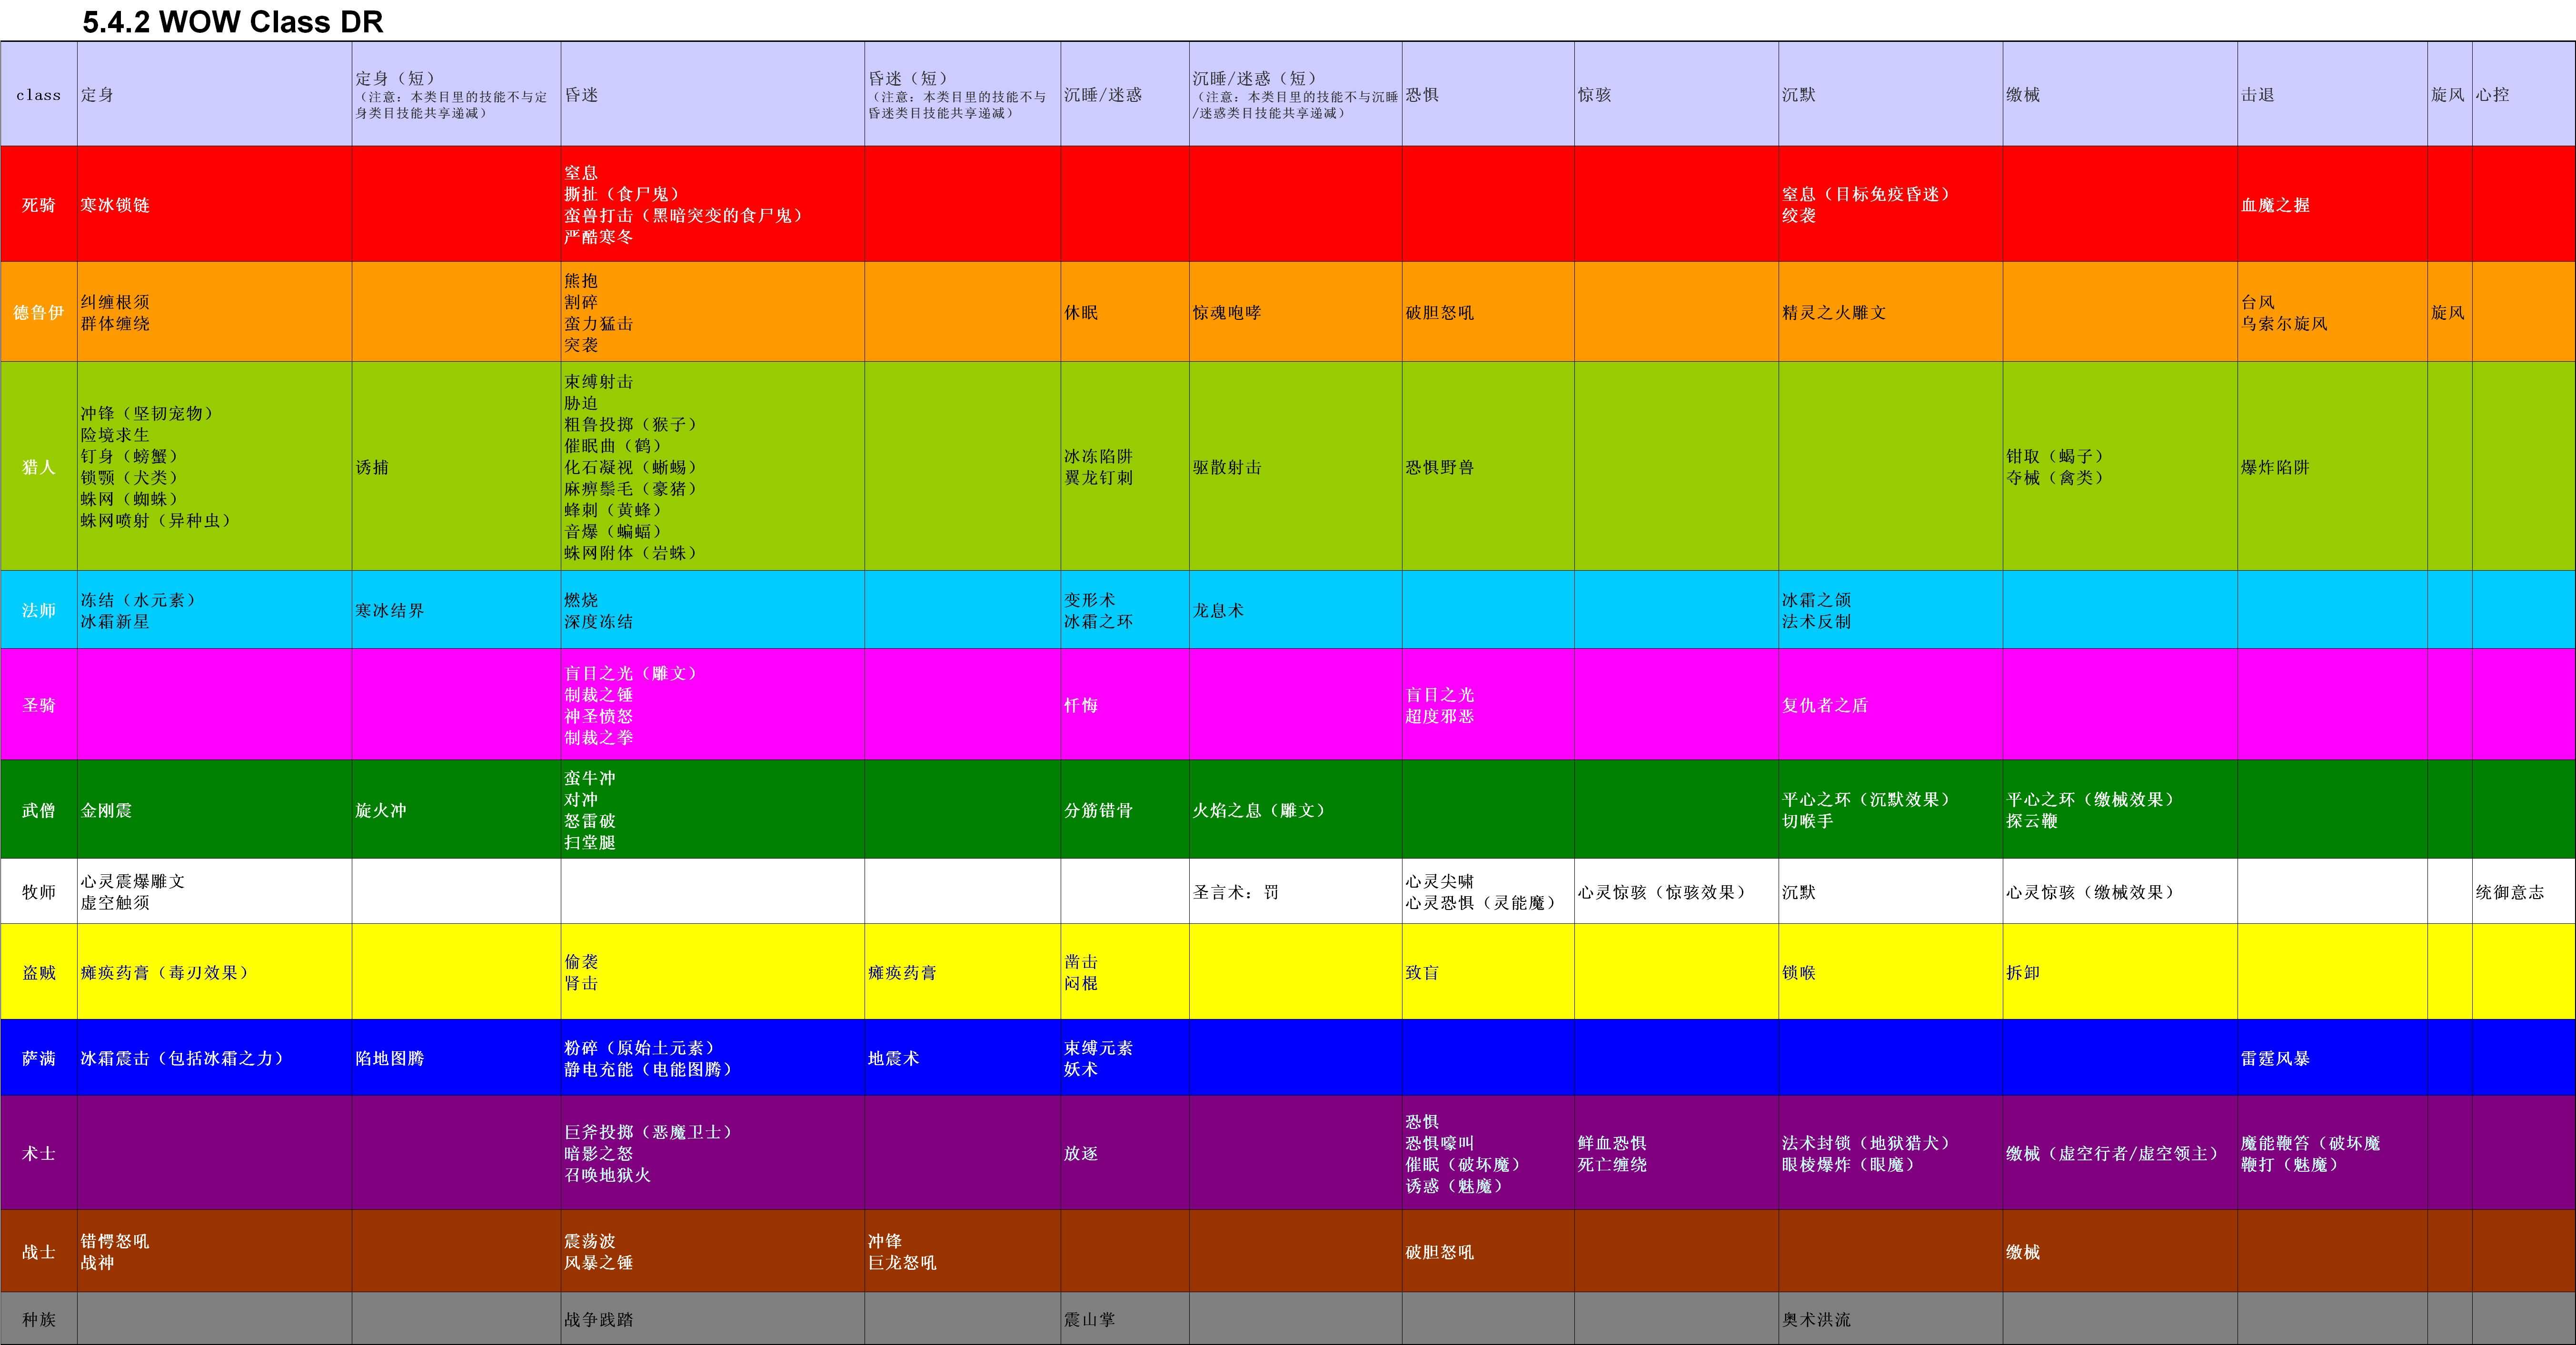This screenshot has height=1345, width=2576.
Task: Click the "旋火冲" cell
Action: click(x=456, y=810)
